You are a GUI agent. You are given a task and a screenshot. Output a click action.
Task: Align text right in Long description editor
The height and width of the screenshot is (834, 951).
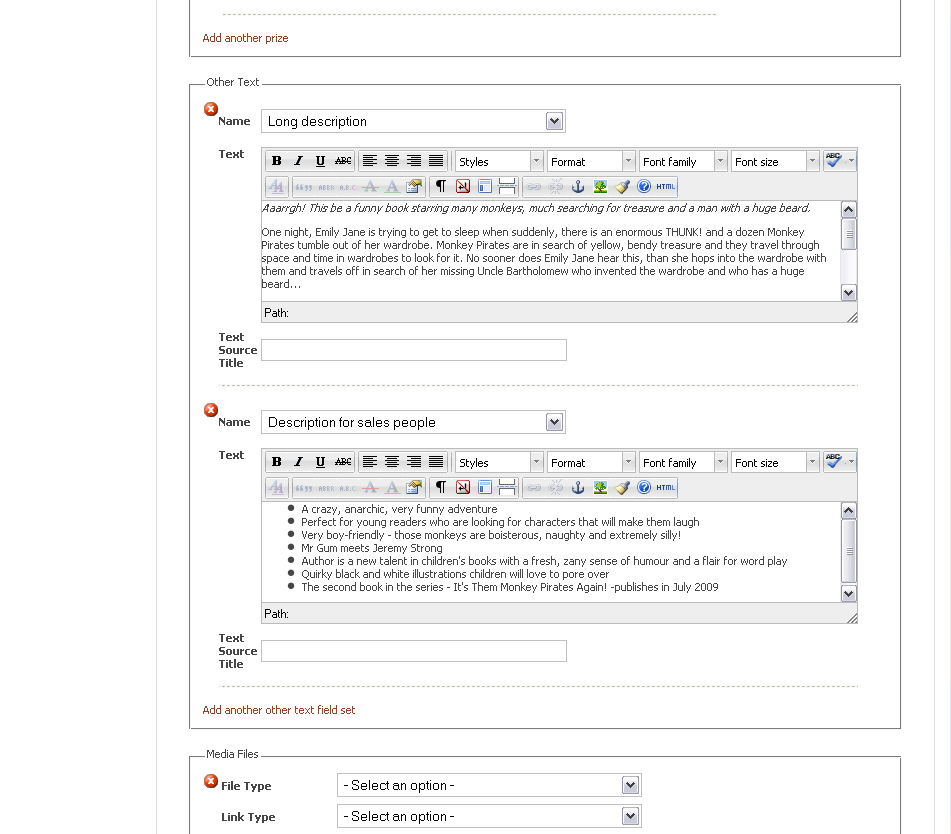(x=414, y=161)
